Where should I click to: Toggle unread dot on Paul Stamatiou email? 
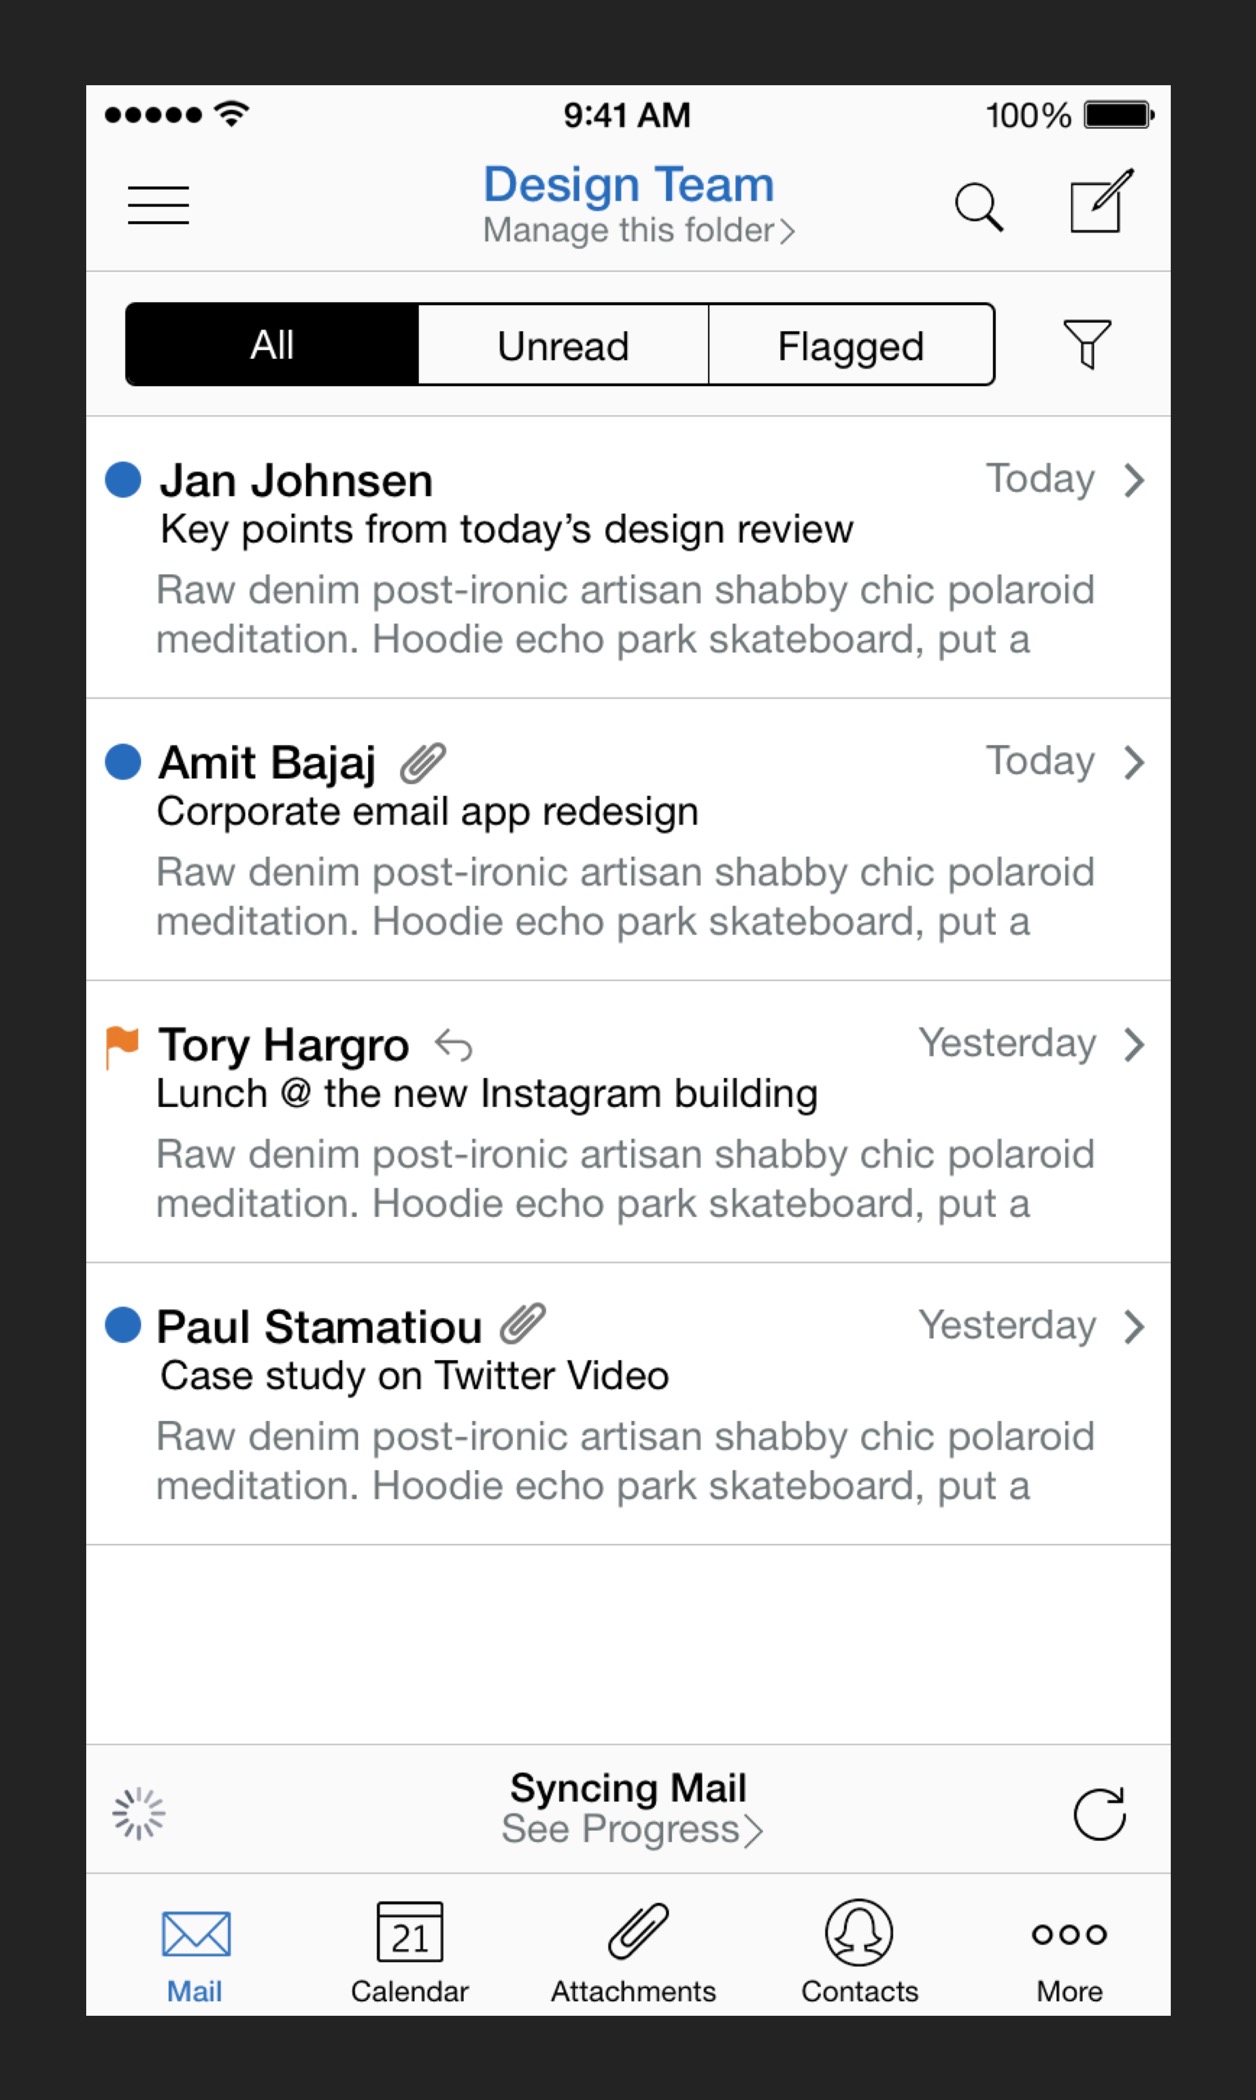(x=123, y=1325)
